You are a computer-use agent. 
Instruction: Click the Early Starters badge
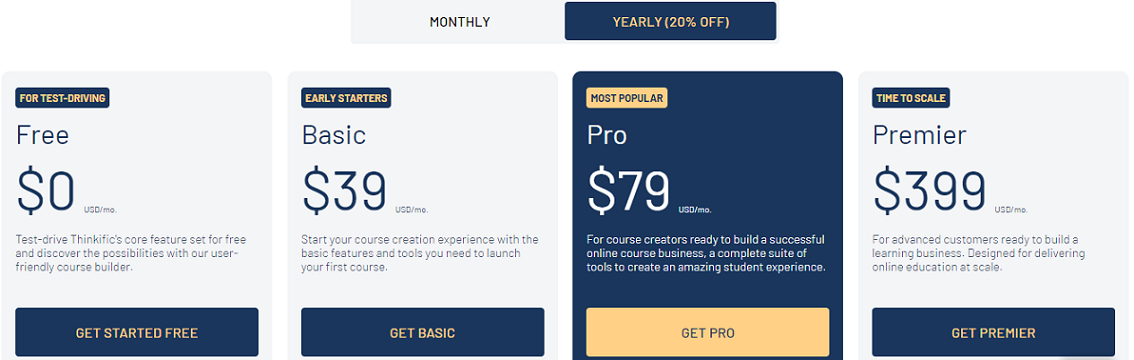346,98
